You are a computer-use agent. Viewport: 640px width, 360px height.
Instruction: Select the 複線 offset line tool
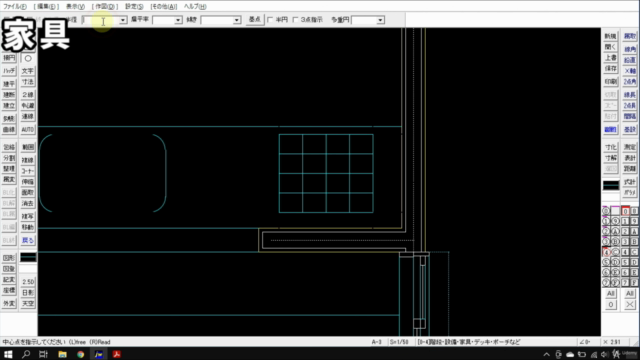pos(28,160)
